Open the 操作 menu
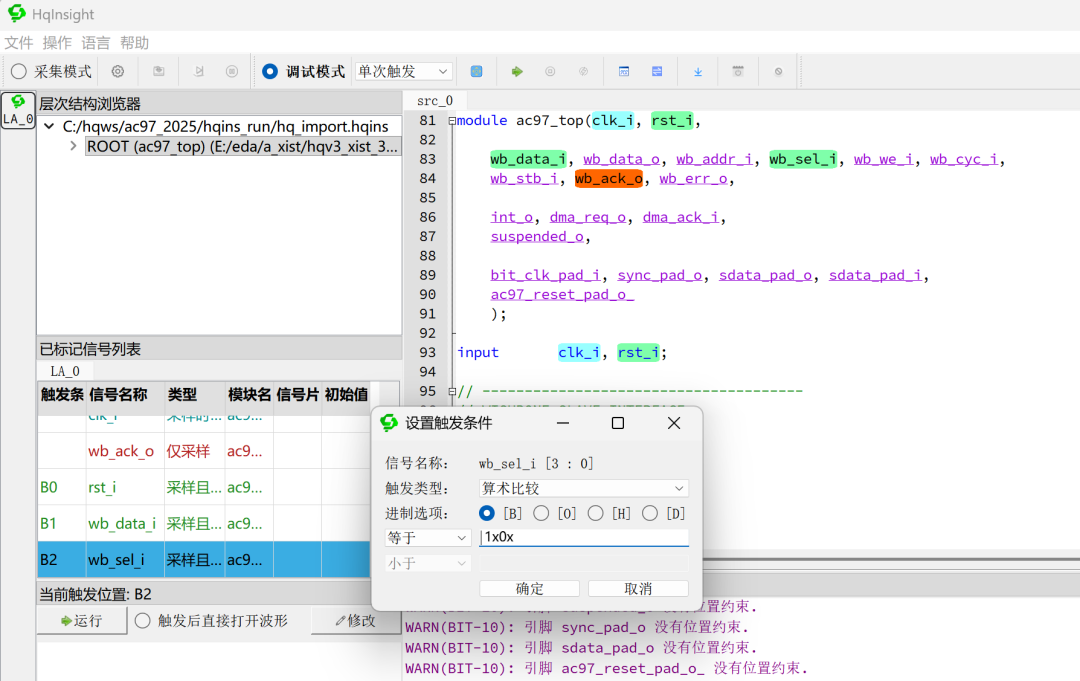 [57, 42]
